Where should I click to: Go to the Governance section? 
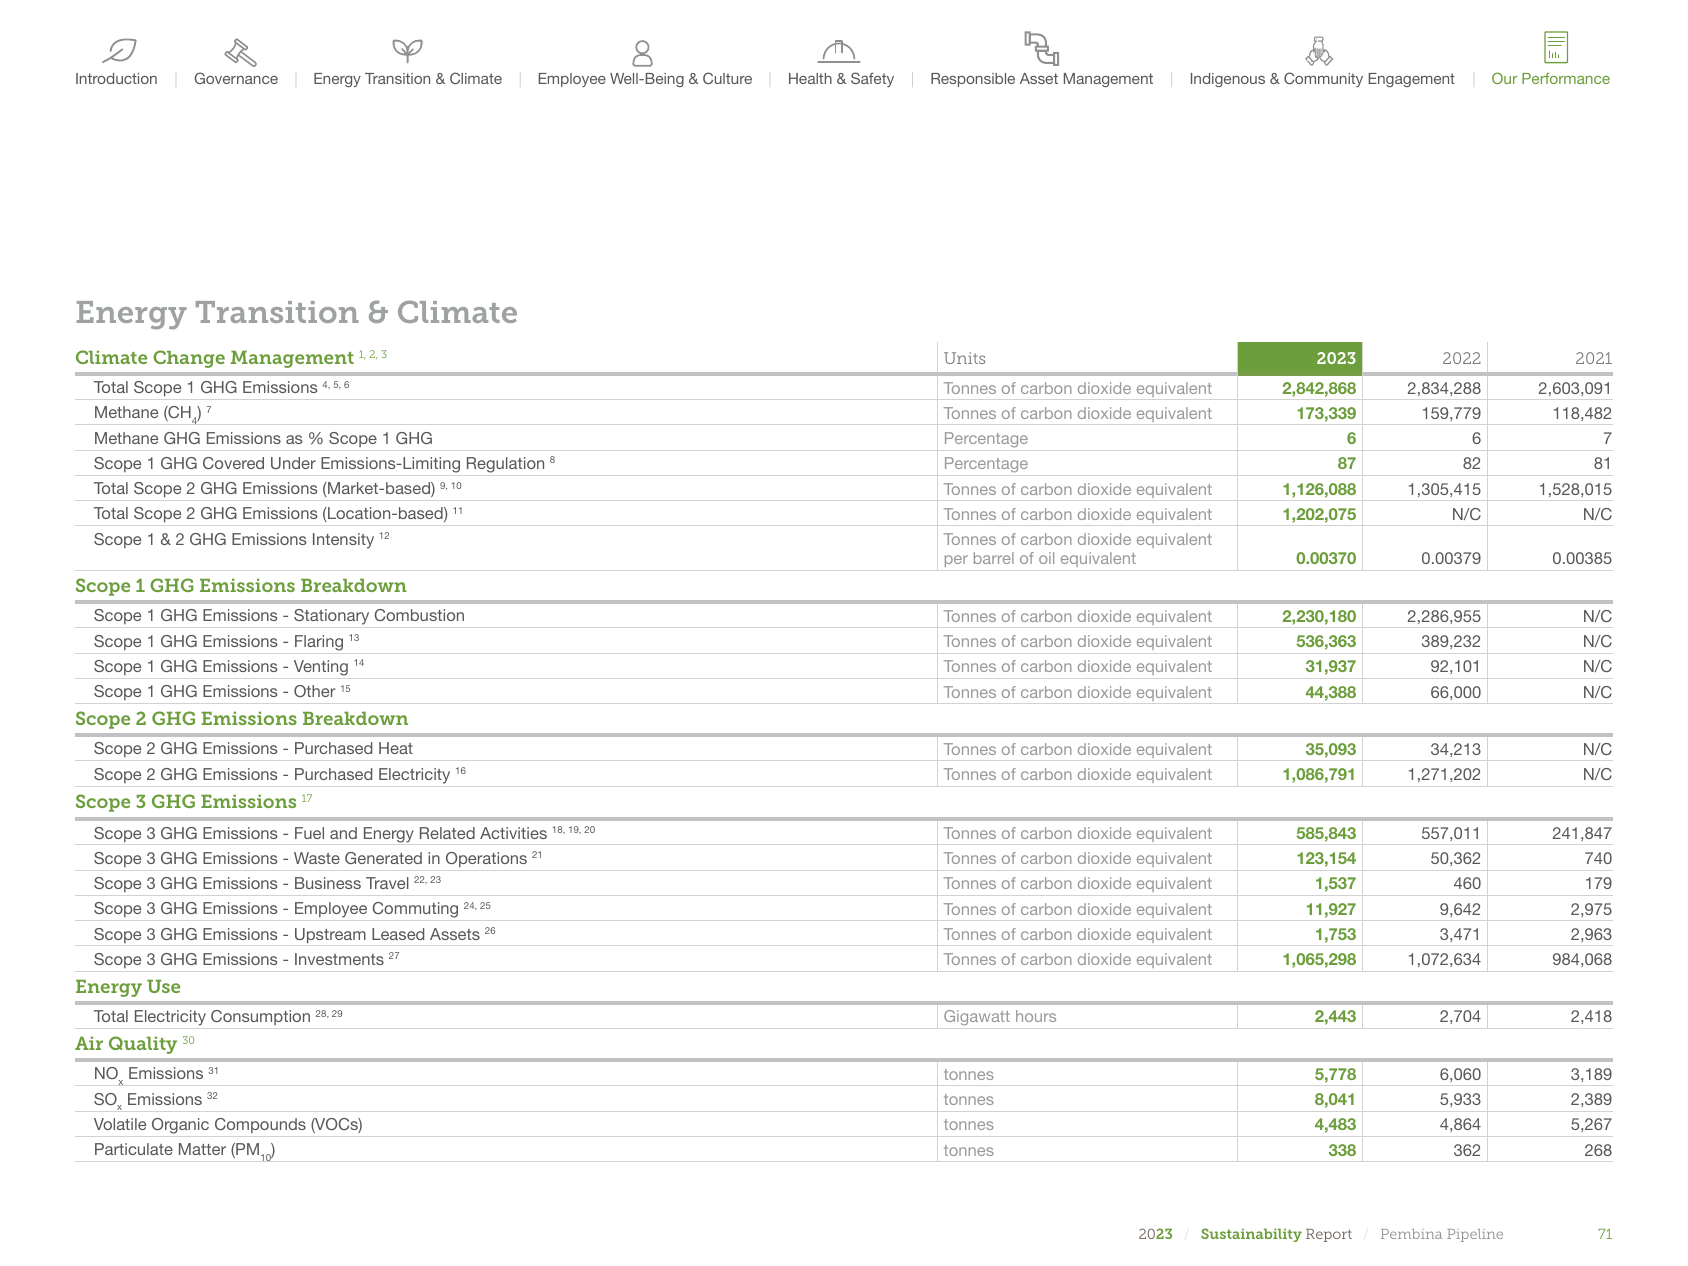pos(236,79)
